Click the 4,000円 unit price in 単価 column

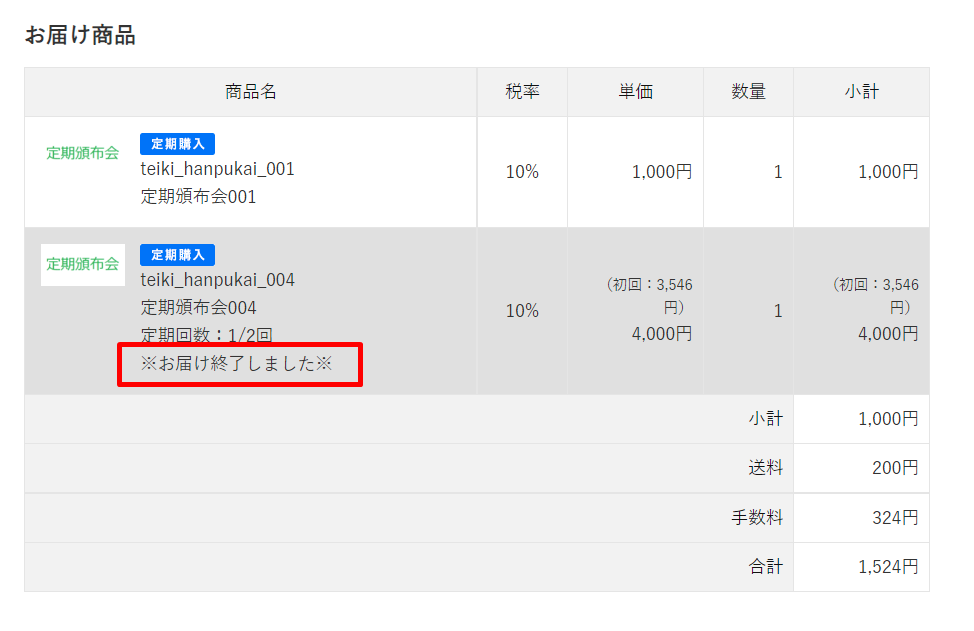661,334
